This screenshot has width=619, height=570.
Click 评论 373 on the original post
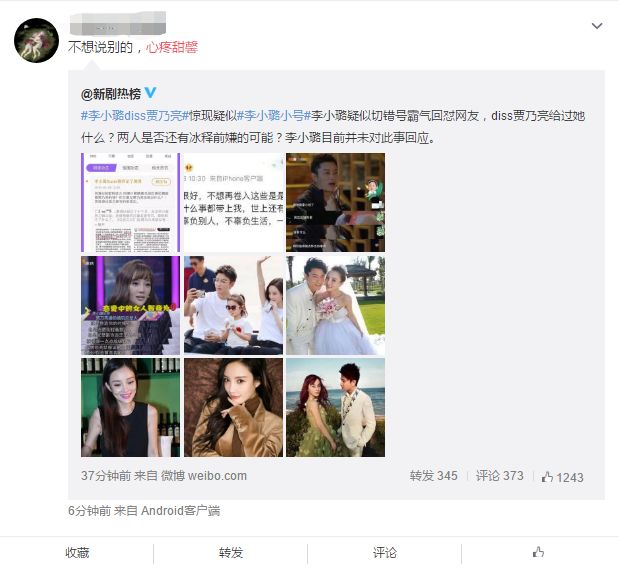pyautogui.click(x=499, y=476)
